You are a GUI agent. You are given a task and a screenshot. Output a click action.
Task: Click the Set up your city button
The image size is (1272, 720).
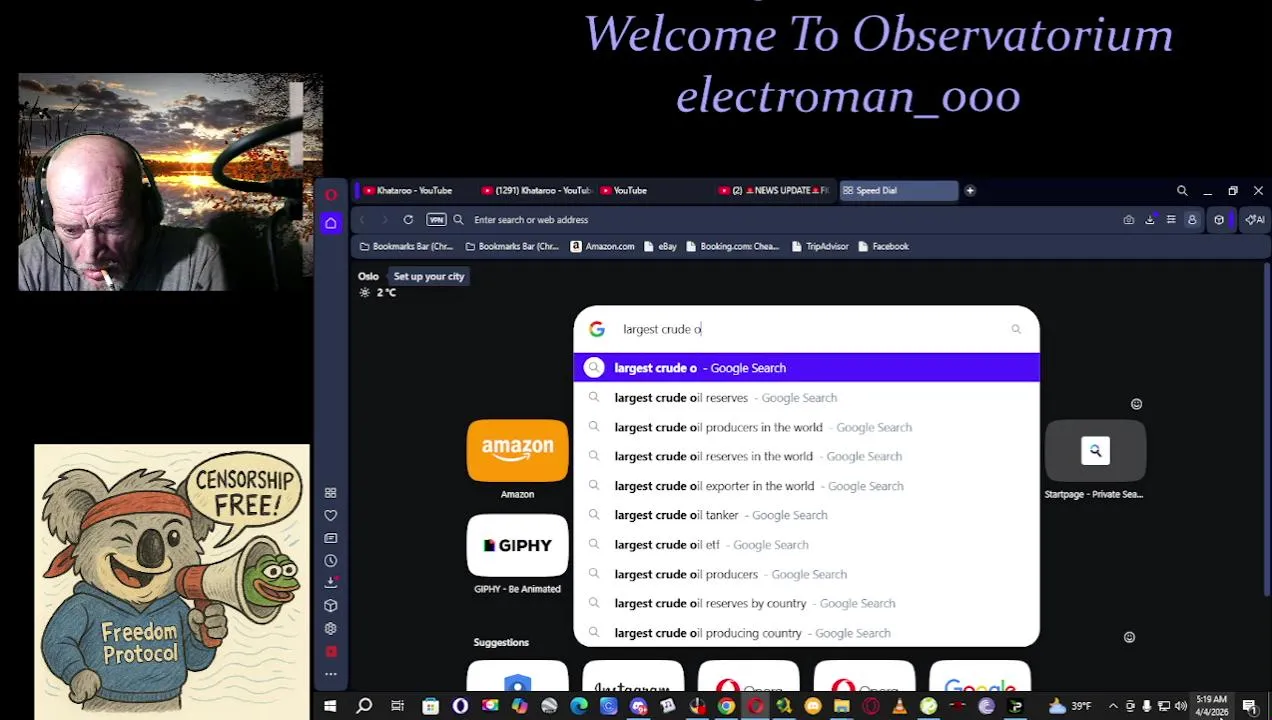(429, 277)
